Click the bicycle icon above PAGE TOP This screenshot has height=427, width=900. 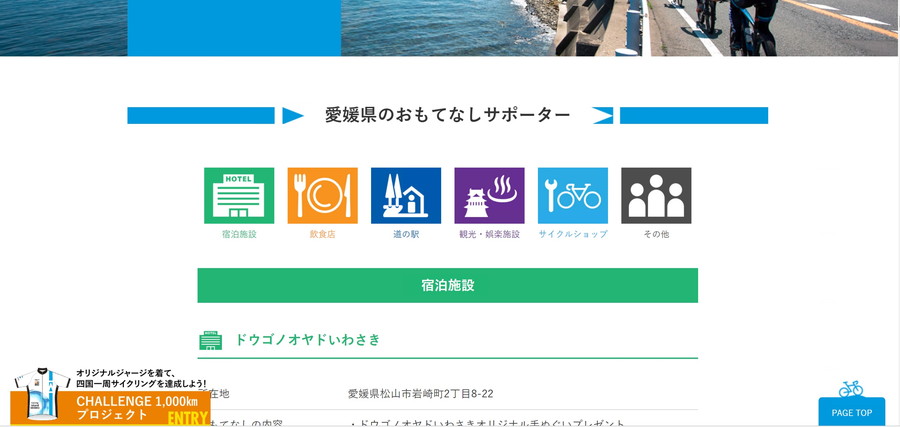pos(850,388)
